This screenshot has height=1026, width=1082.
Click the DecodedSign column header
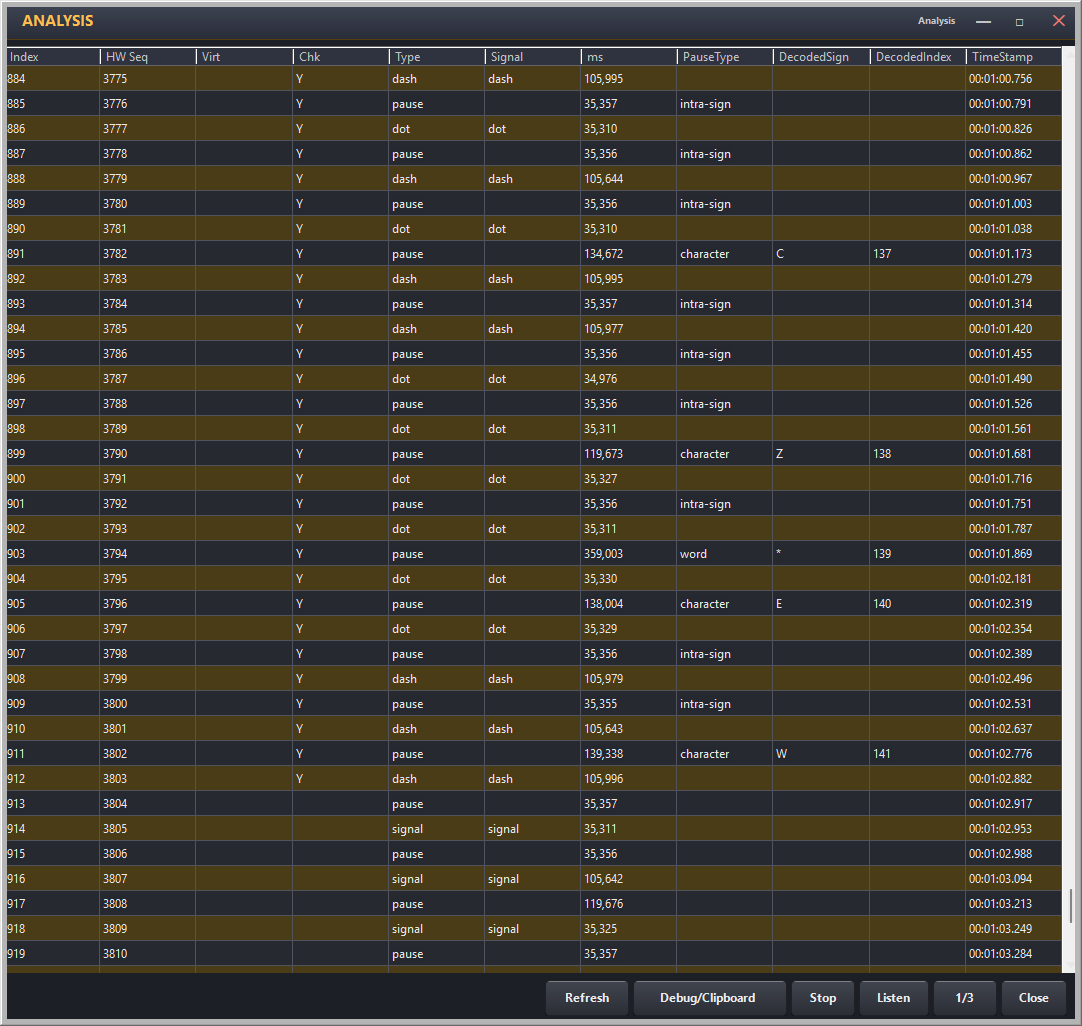pos(822,57)
